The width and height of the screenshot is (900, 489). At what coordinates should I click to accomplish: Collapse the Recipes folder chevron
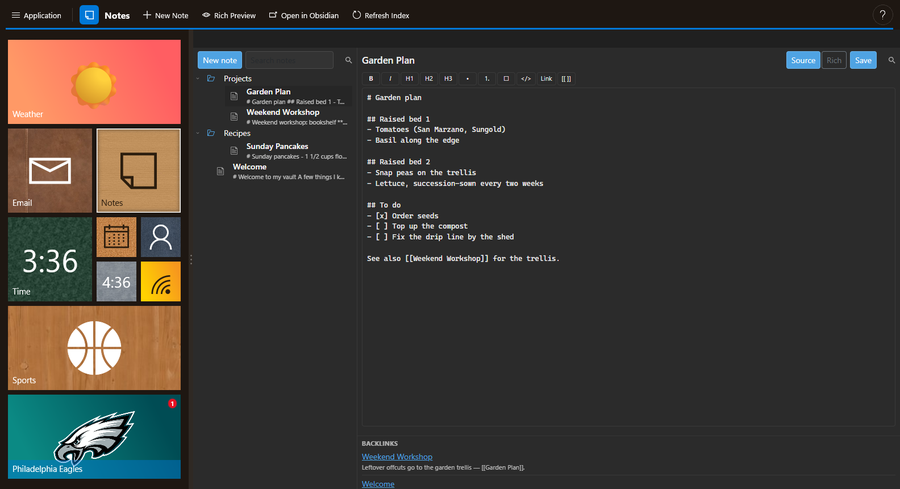point(198,133)
